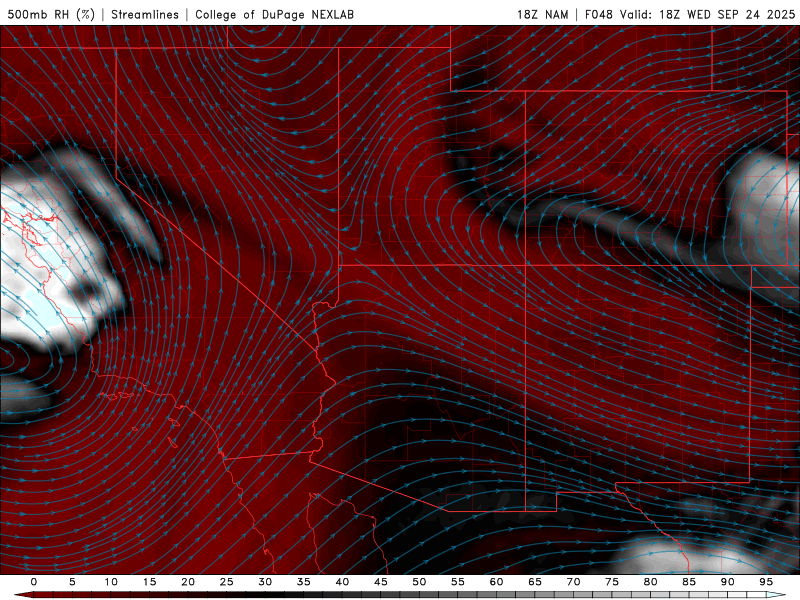Click colorbar label "10"

point(111,582)
